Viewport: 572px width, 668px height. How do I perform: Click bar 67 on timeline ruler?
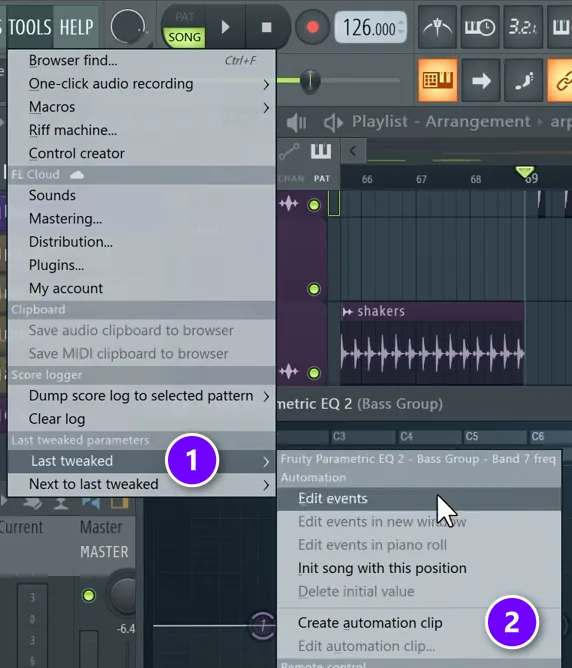(421, 179)
